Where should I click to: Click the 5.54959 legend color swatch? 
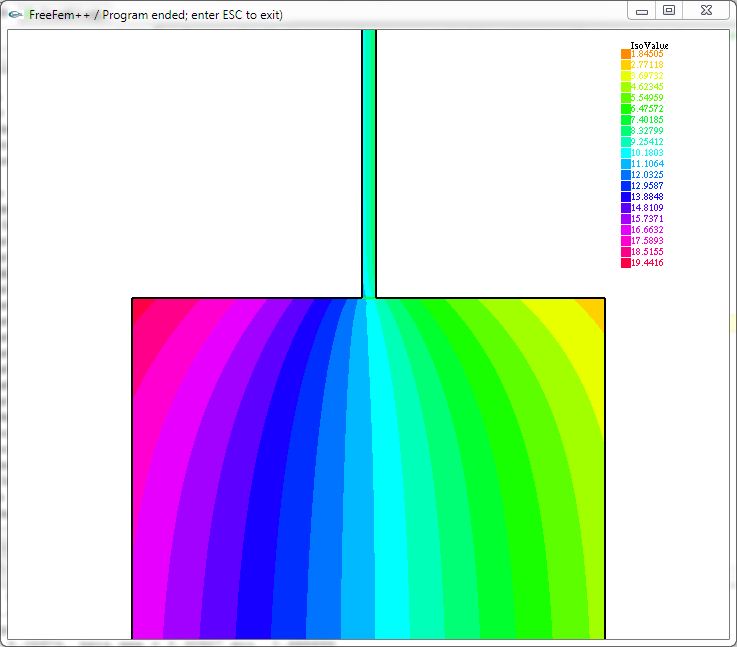pos(626,98)
